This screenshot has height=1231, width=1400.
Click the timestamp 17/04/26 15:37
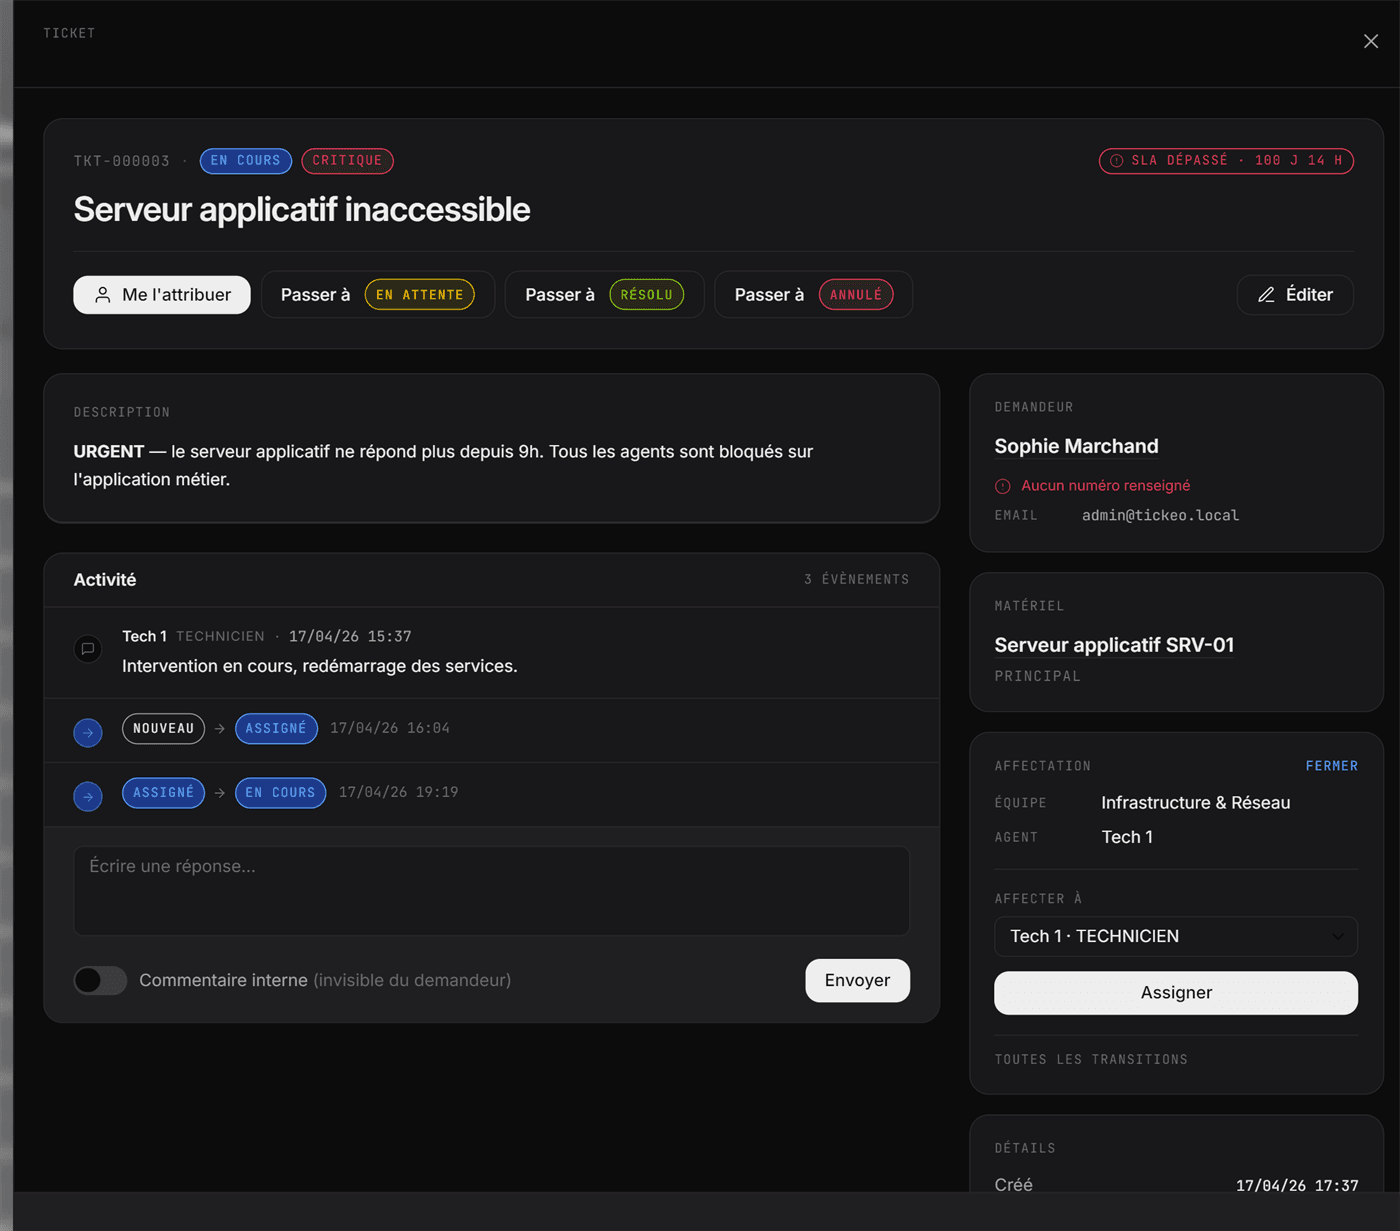(350, 637)
